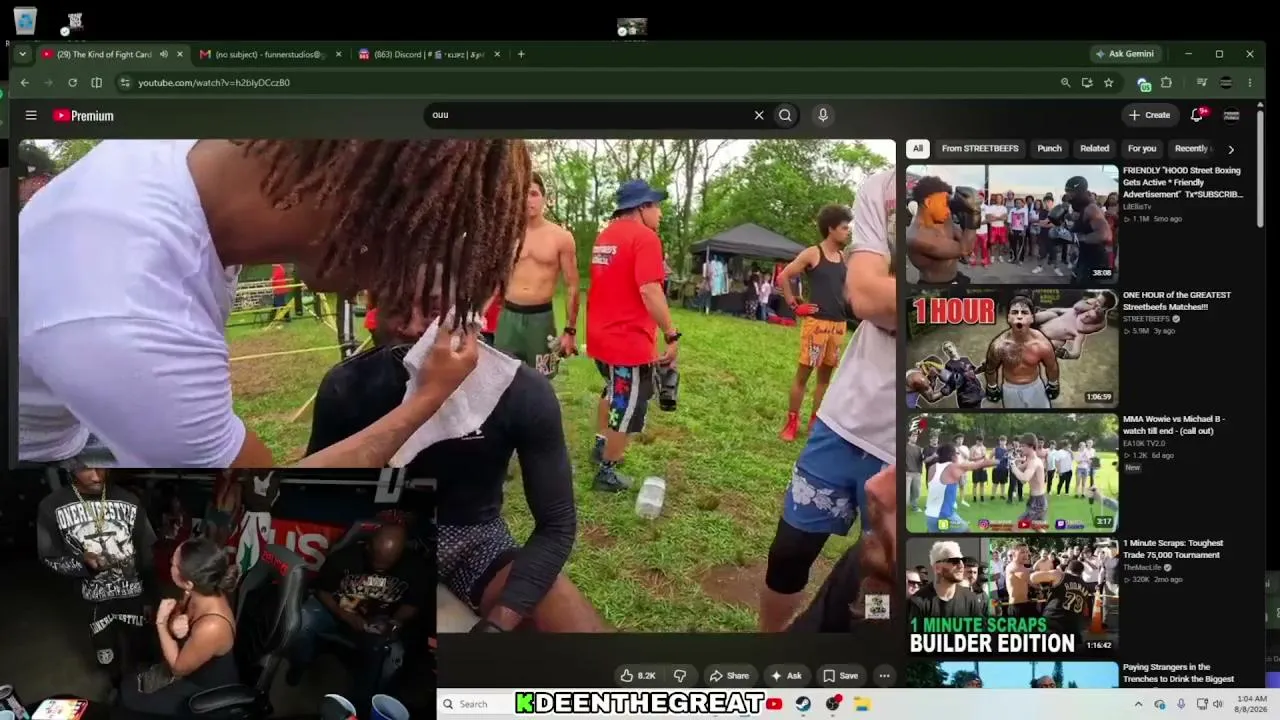Switch to the Gmail no subject tab
Viewport: 1280px width, 720px height.
coord(271,54)
